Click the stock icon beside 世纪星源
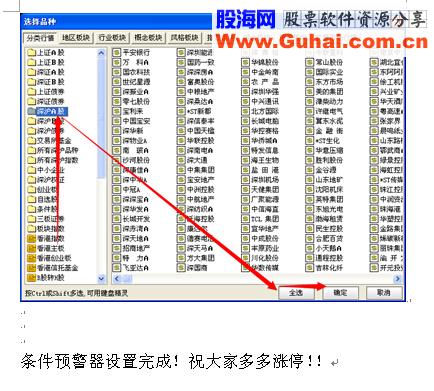The width and height of the screenshot is (434, 391). coord(116,82)
